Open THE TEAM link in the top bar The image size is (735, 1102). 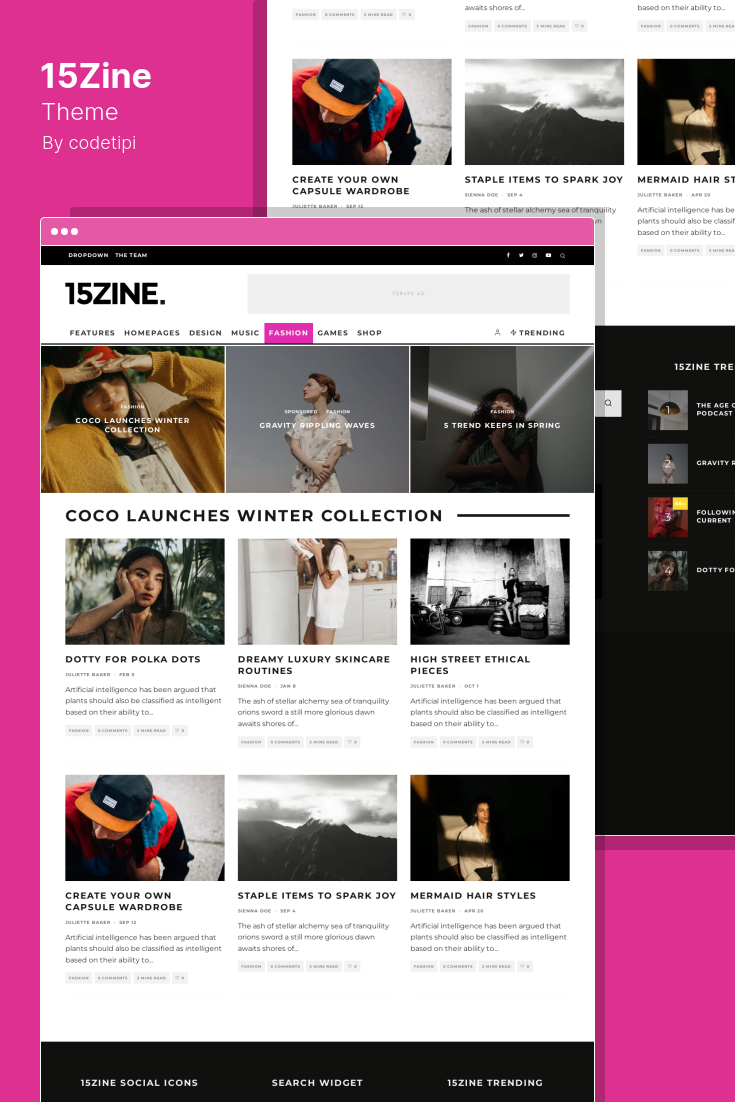pos(131,255)
